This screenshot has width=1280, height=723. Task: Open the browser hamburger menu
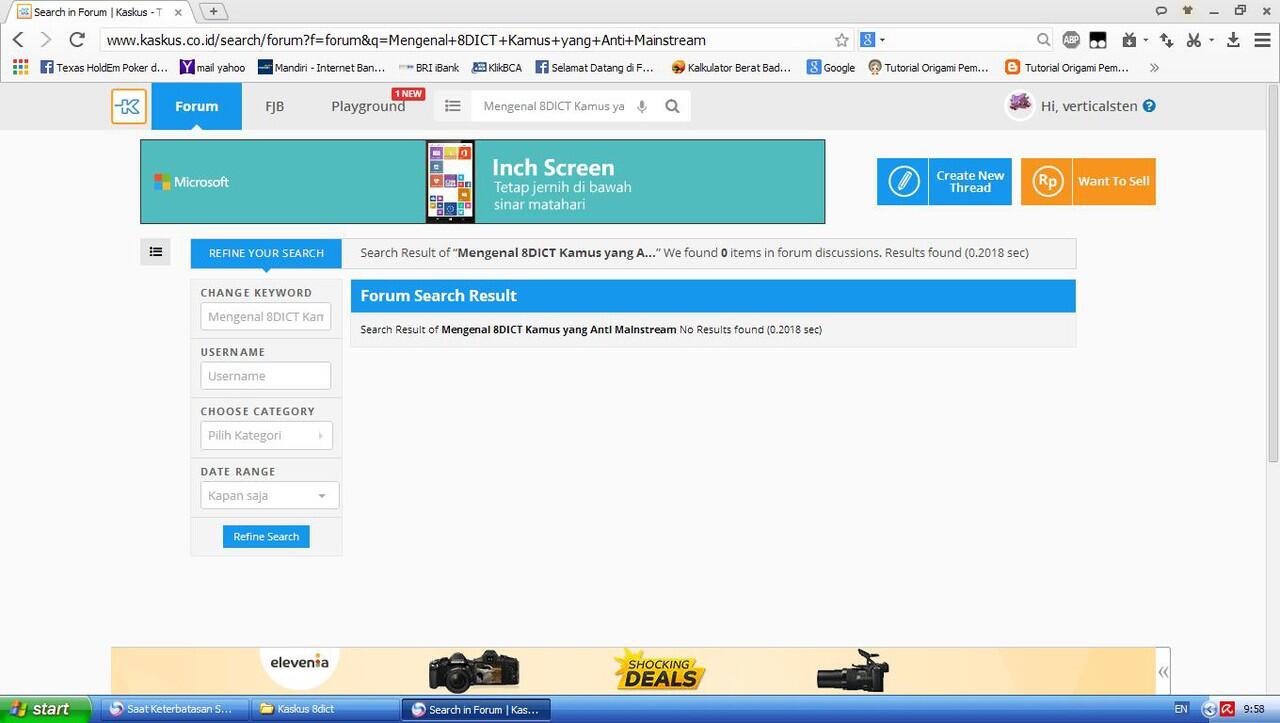pyautogui.click(x=1261, y=40)
